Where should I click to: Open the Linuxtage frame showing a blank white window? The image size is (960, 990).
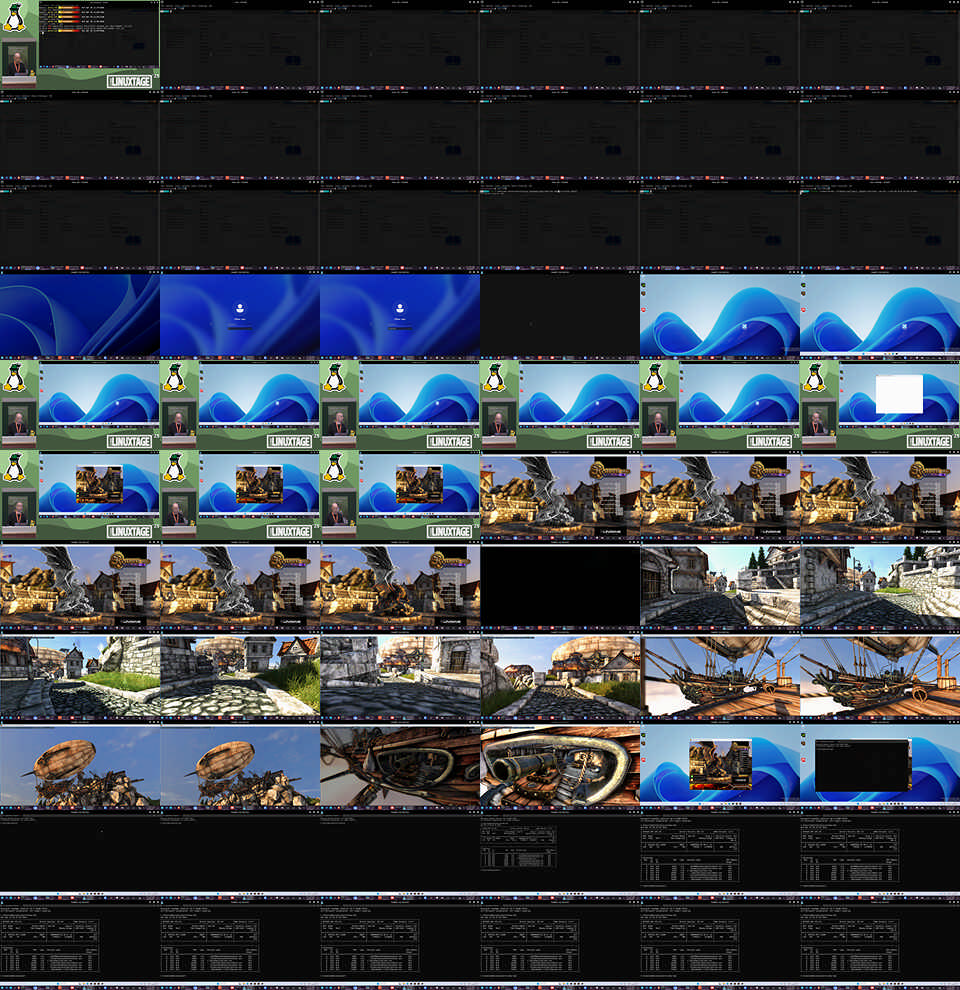[880, 405]
